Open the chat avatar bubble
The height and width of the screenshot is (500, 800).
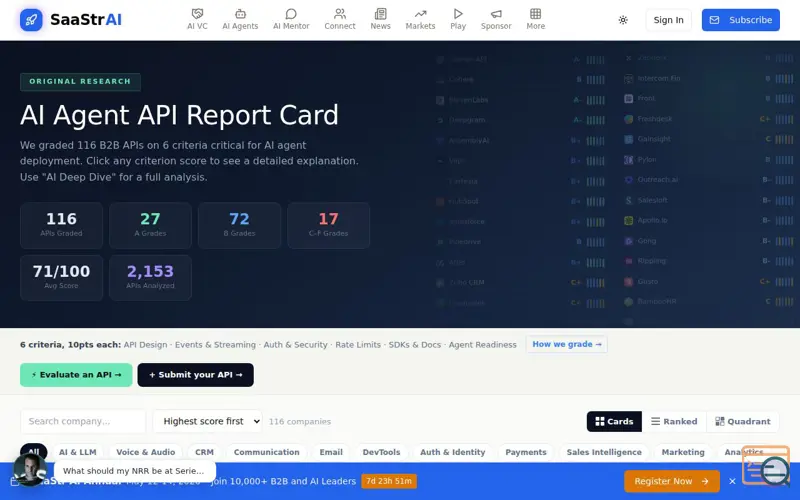click(x=30, y=469)
